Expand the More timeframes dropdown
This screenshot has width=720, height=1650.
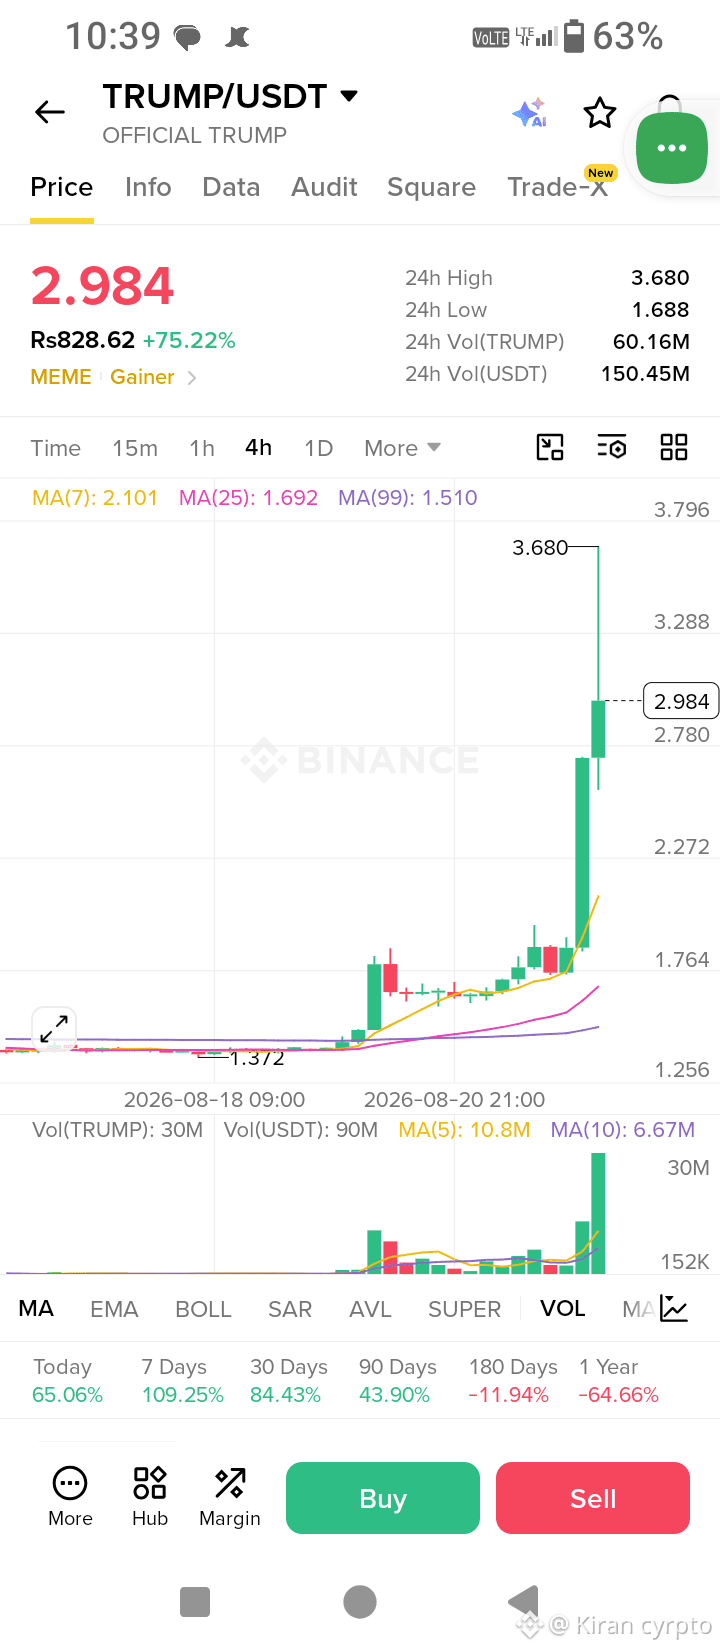coord(402,448)
